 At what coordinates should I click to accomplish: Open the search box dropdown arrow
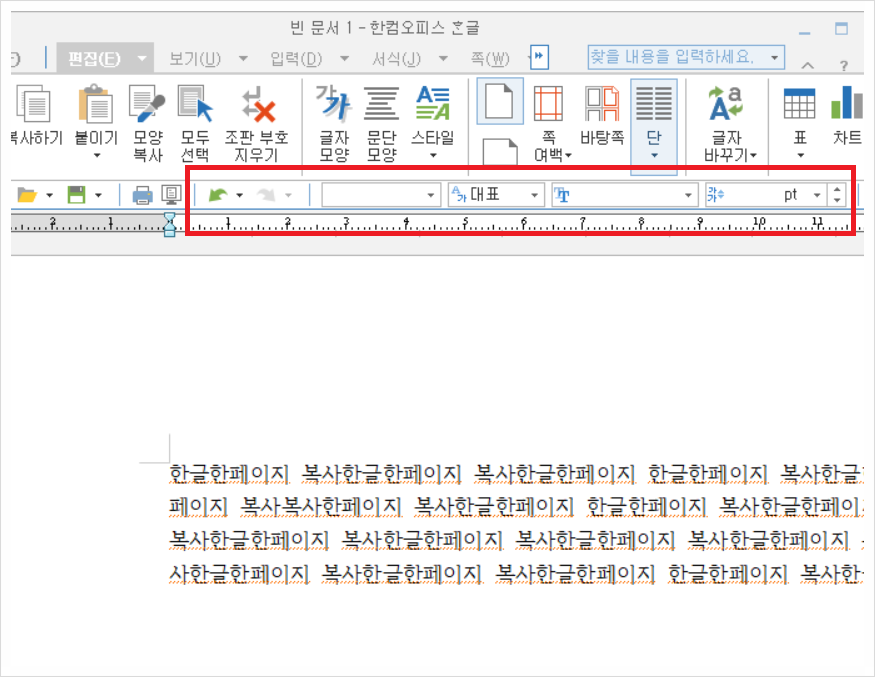click(775, 57)
